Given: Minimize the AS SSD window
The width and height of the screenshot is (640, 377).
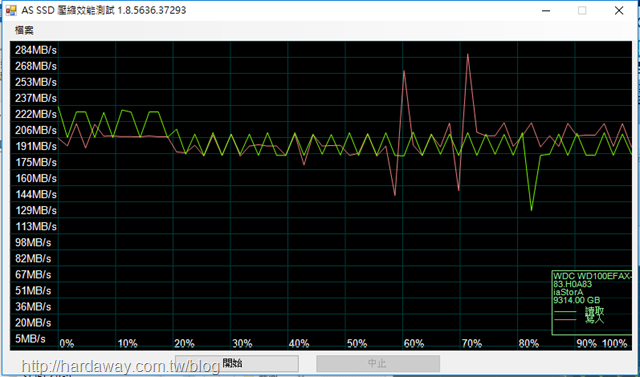Looking at the screenshot, I should pyautogui.click(x=545, y=11).
